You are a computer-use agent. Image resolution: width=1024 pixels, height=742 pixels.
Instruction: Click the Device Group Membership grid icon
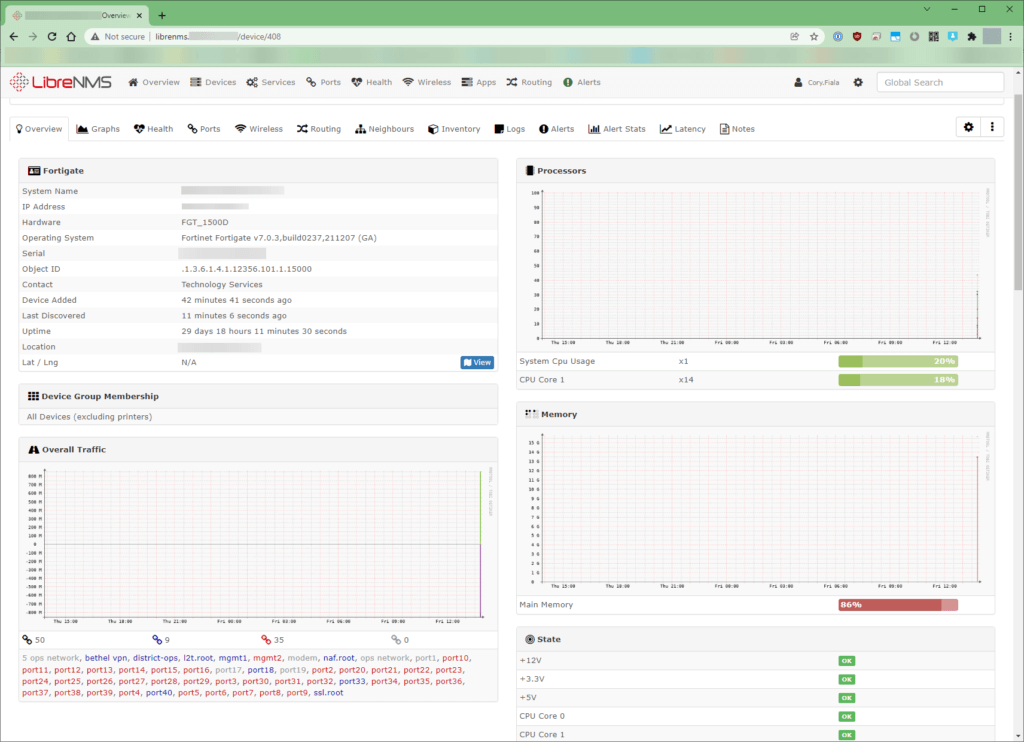(33, 396)
